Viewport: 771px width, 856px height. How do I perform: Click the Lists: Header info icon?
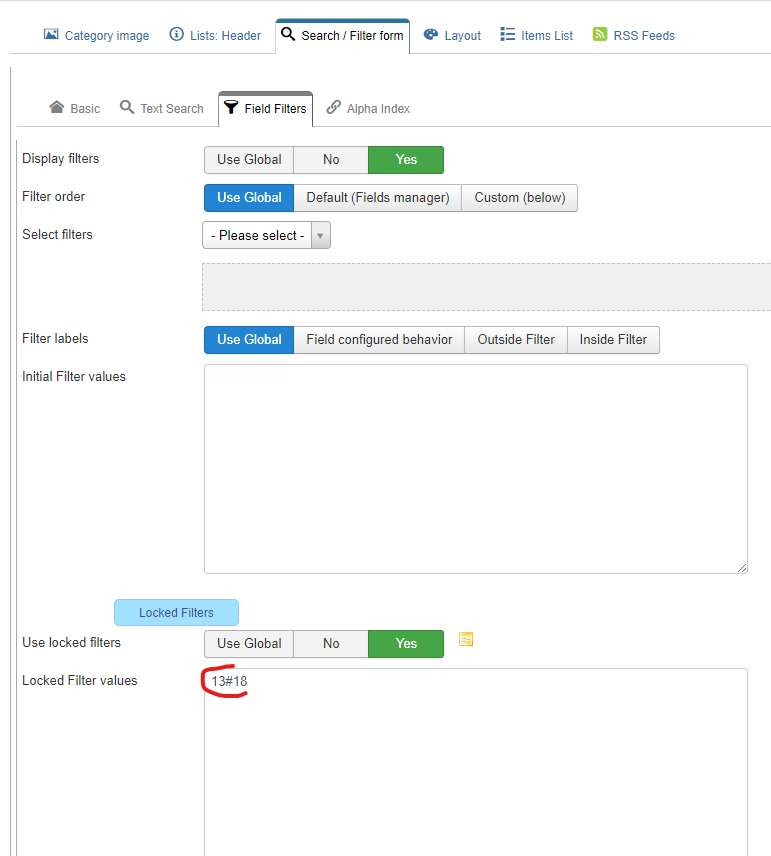tap(176, 34)
